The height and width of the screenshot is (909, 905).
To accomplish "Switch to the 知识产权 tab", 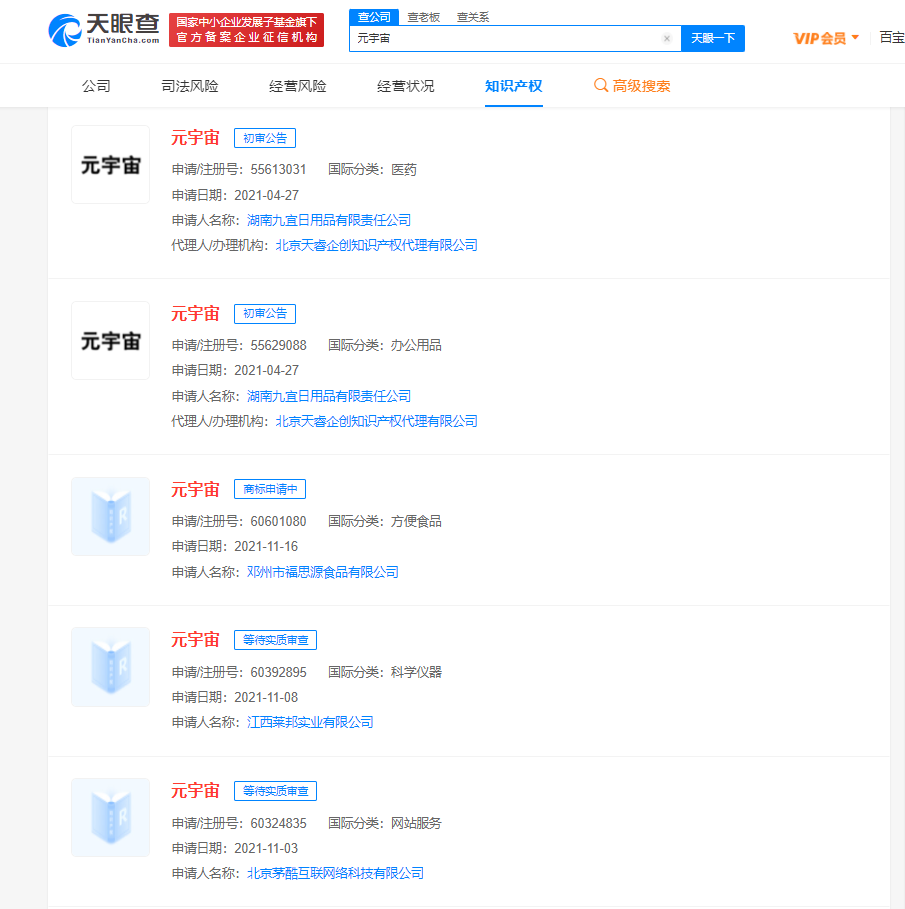I will click(x=514, y=86).
